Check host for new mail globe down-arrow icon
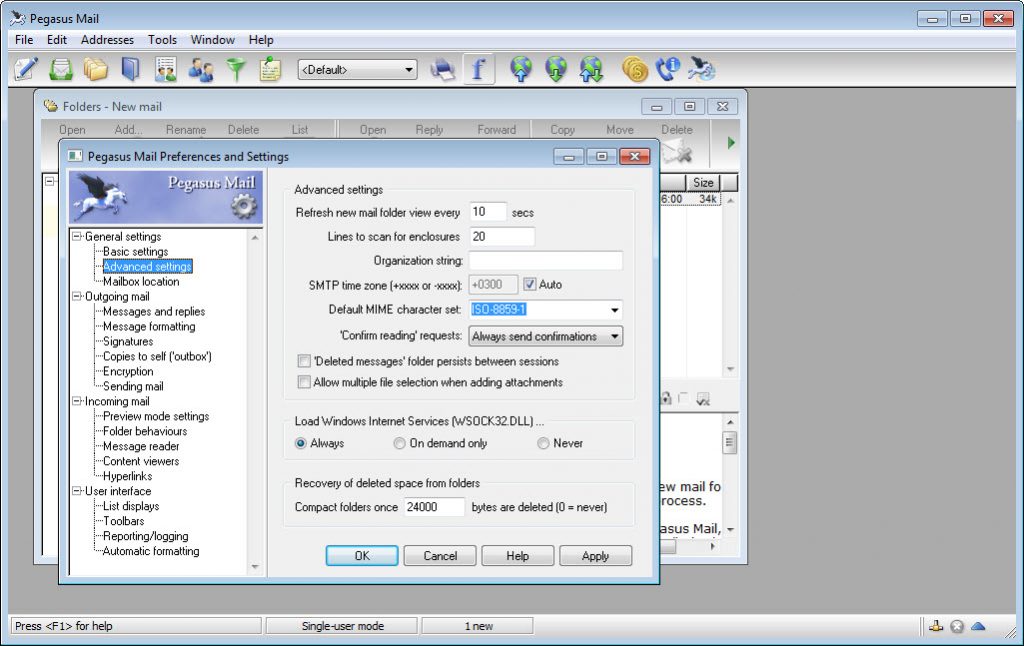Viewport: 1024px width, 646px height. tap(556, 69)
